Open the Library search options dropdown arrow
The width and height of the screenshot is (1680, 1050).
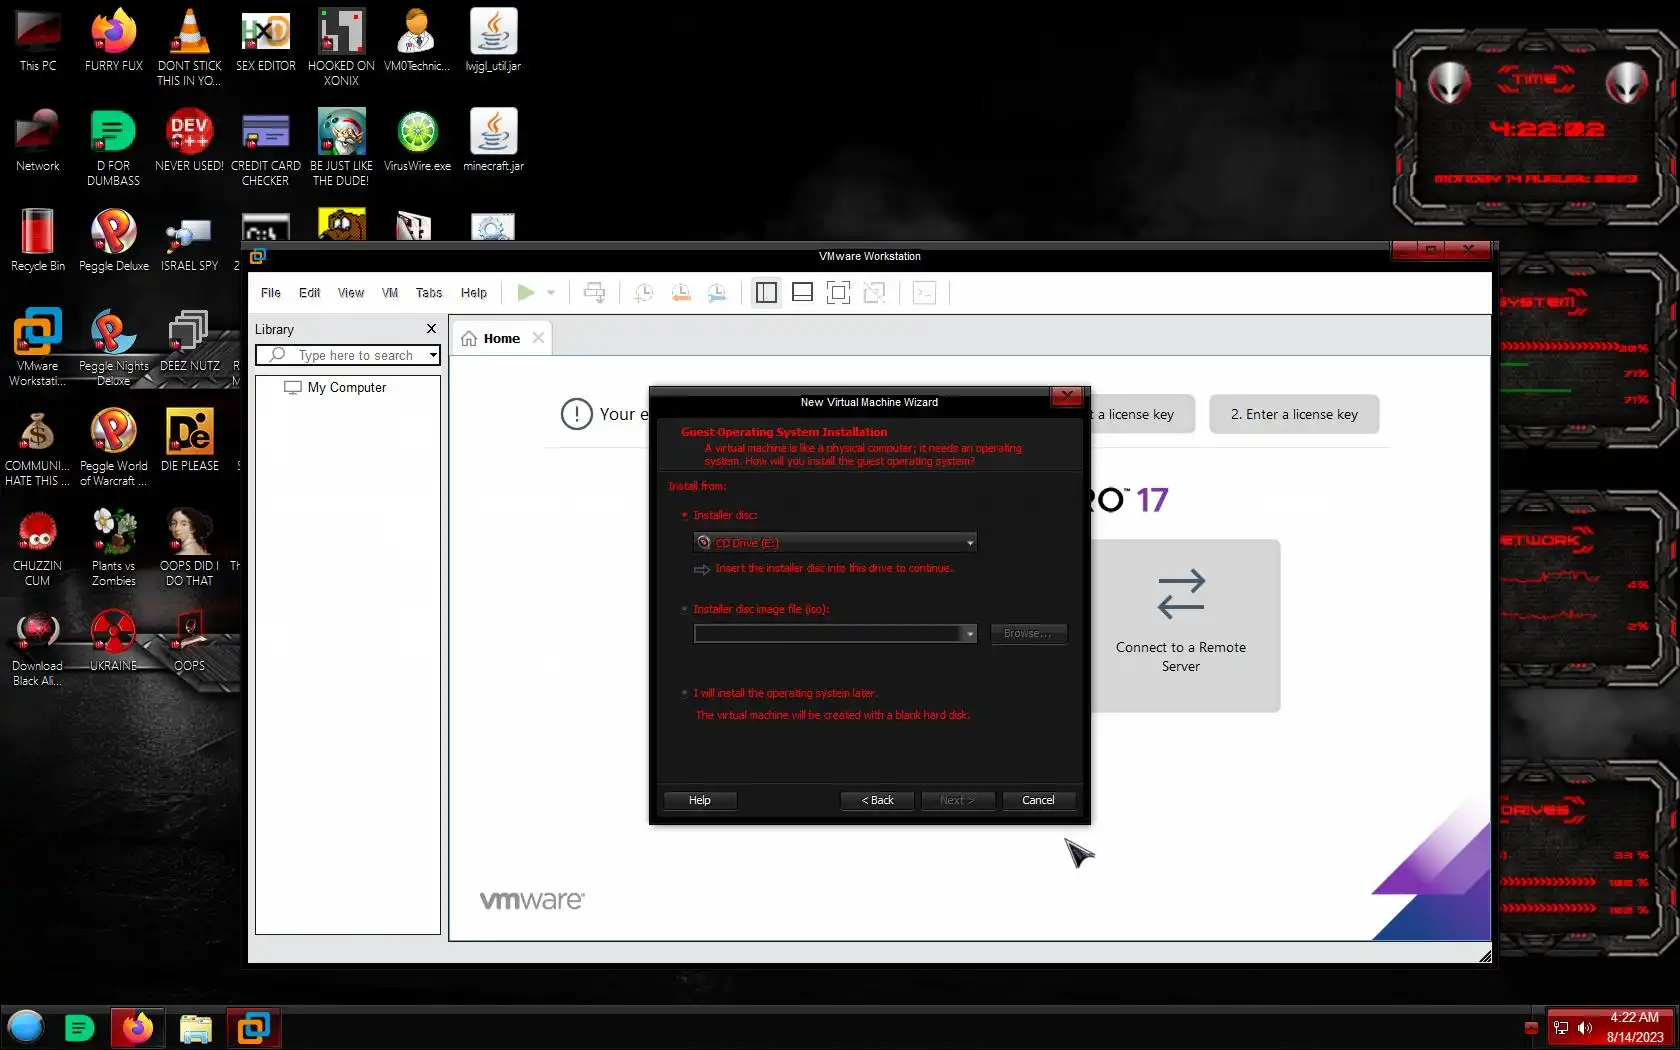point(433,355)
